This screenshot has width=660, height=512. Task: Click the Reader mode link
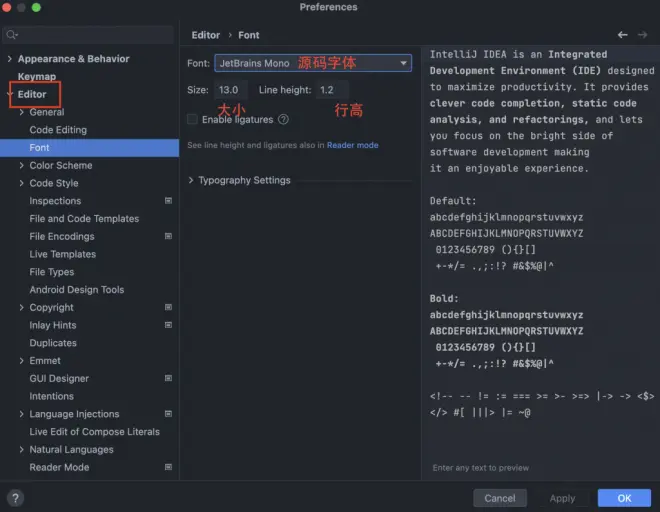pyautogui.click(x=353, y=145)
